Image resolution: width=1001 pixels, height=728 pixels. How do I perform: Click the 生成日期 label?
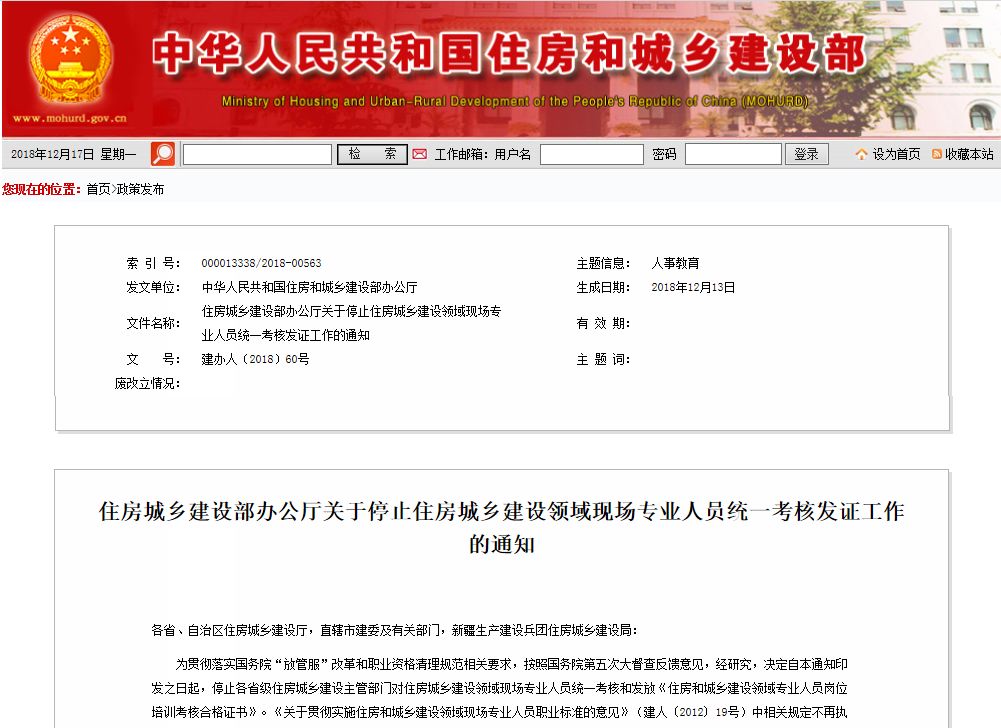coord(603,287)
